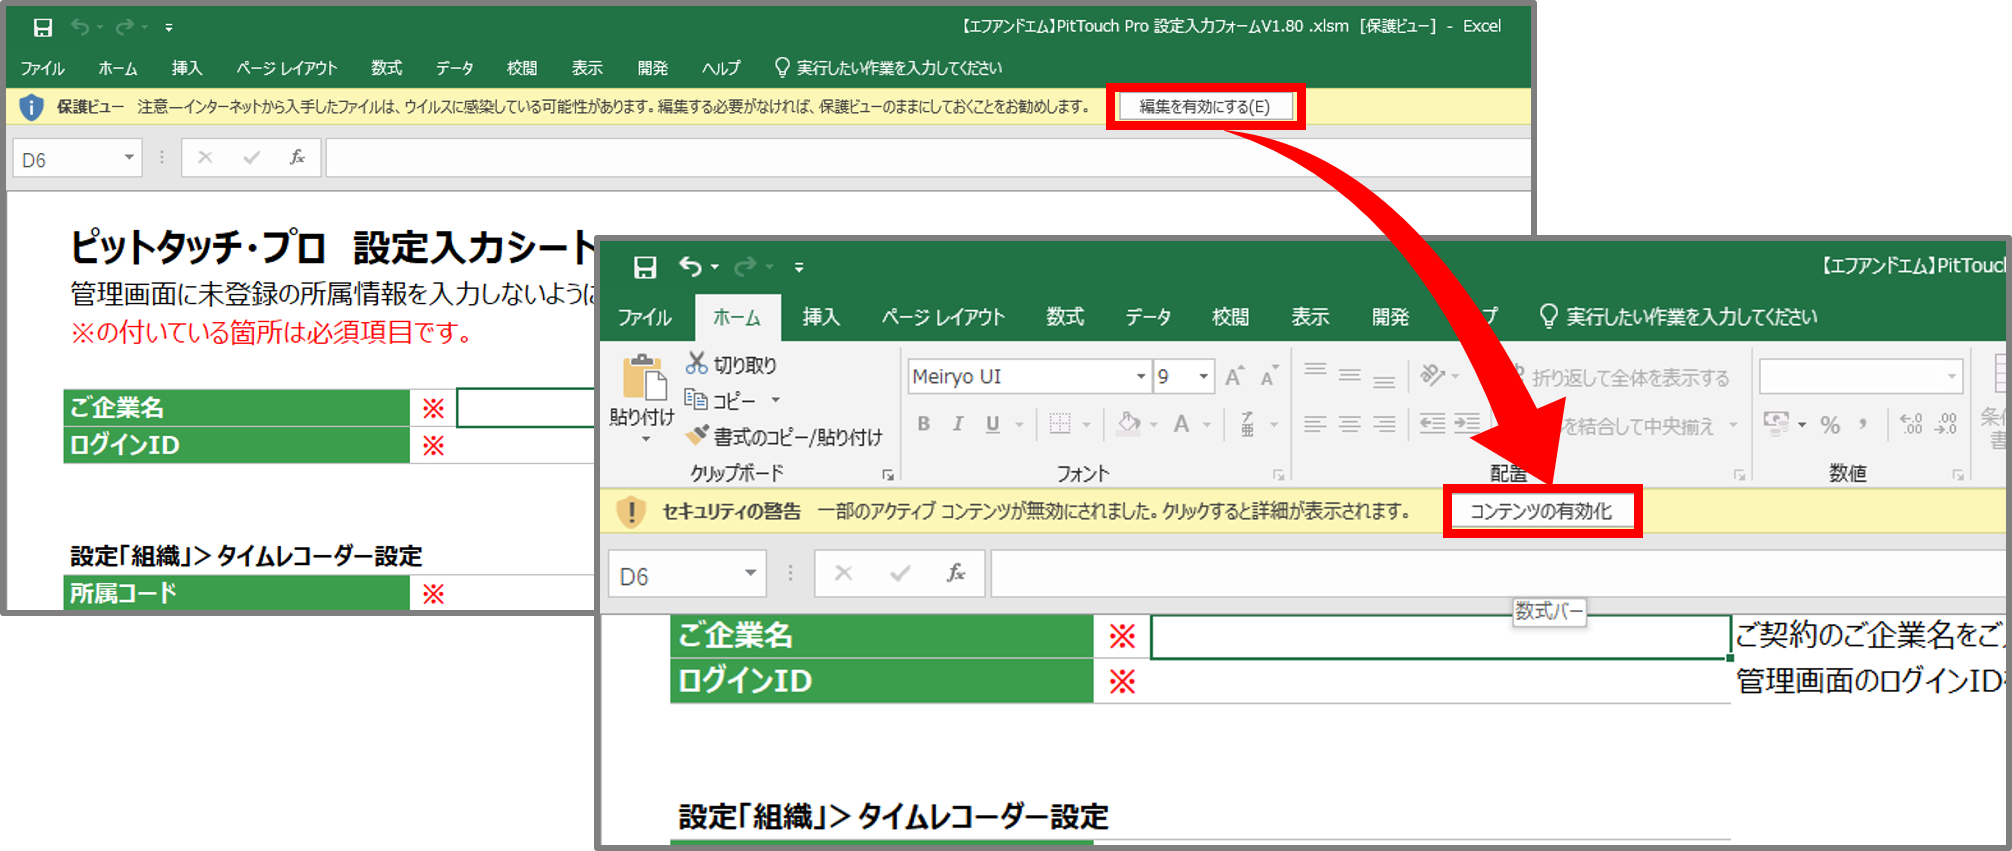This screenshot has width=2012, height=851.
Task: Click Format Painter brush icon
Action: [x=696, y=436]
